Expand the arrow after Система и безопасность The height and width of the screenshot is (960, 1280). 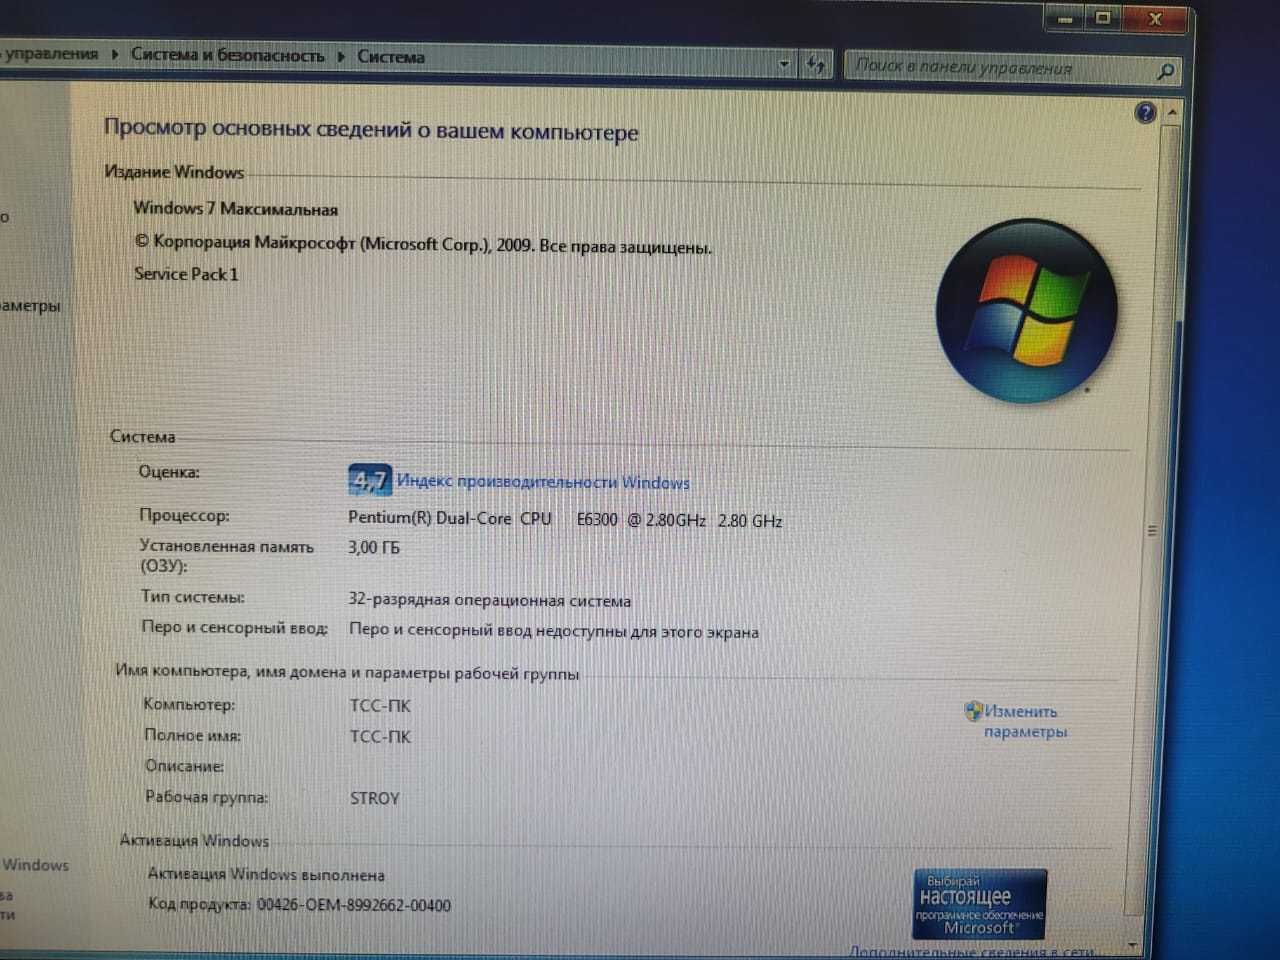click(x=341, y=56)
